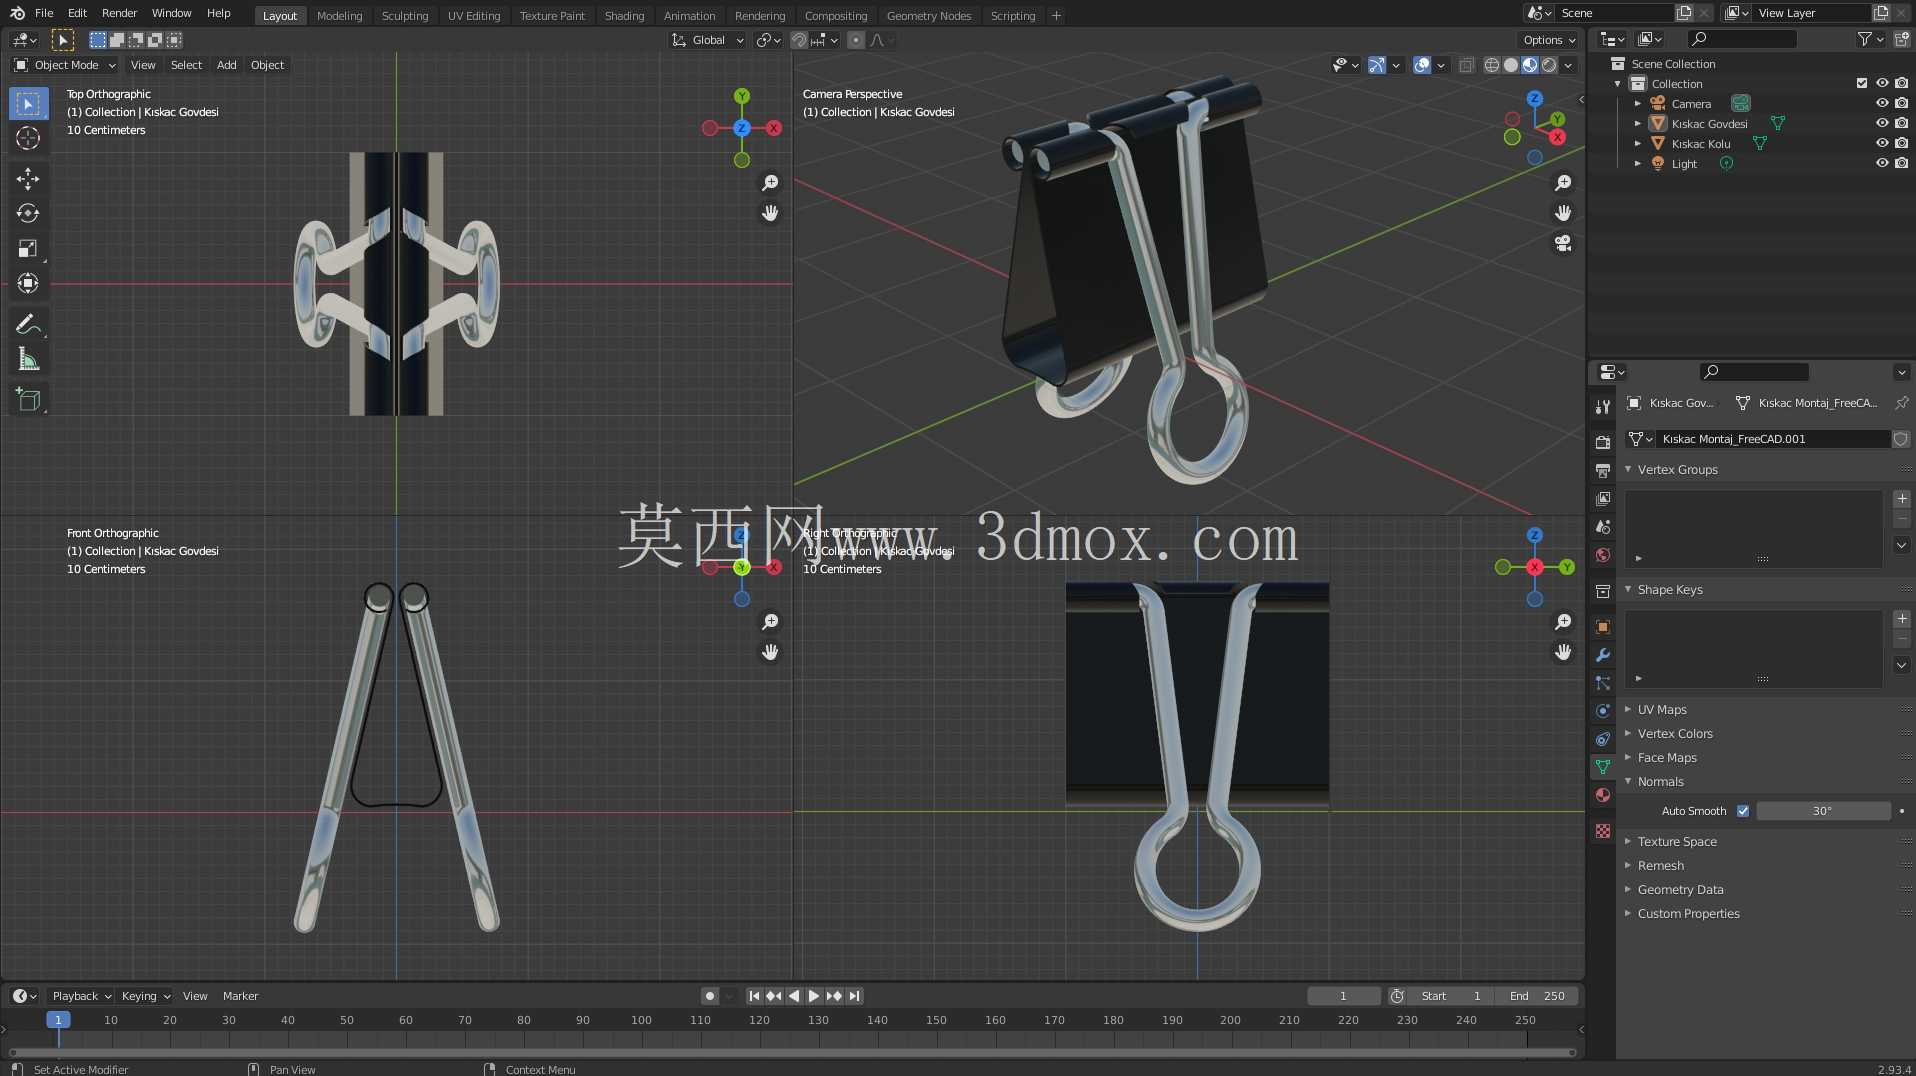Open the Physics properties tab
The width and height of the screenshot is (1916, 1076).
point(1603,711)
